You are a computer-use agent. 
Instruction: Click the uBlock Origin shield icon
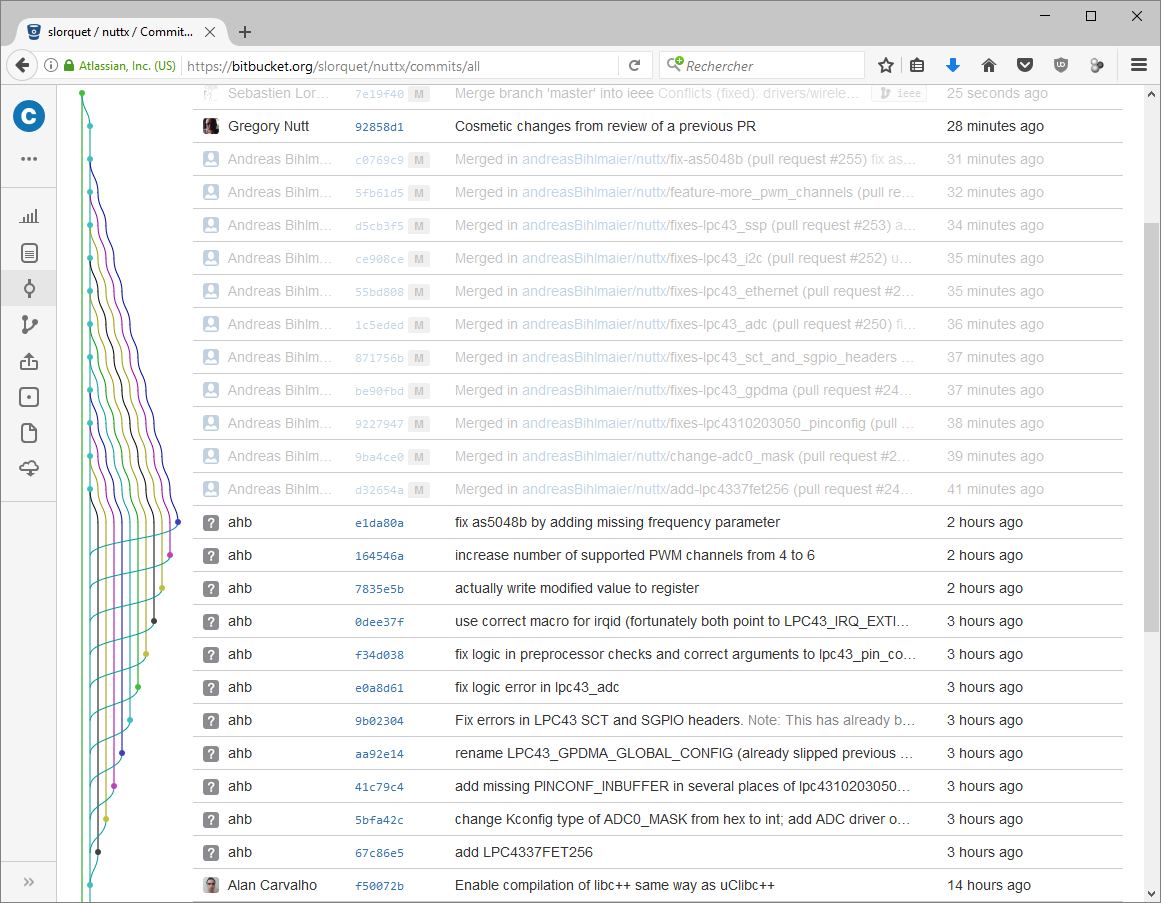coord(1061,66)
